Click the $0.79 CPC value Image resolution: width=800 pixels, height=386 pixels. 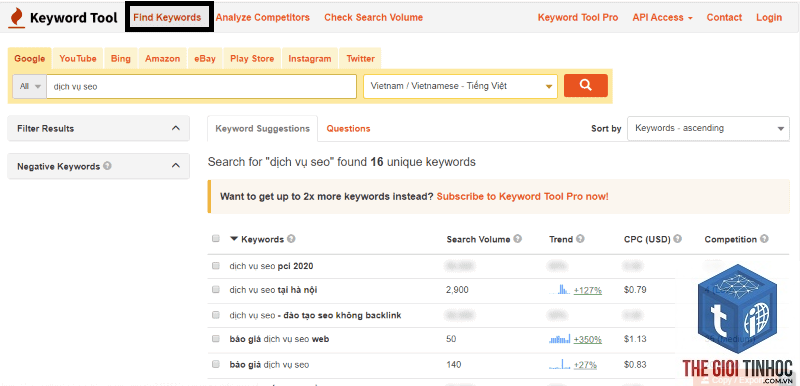click(635, 290)
